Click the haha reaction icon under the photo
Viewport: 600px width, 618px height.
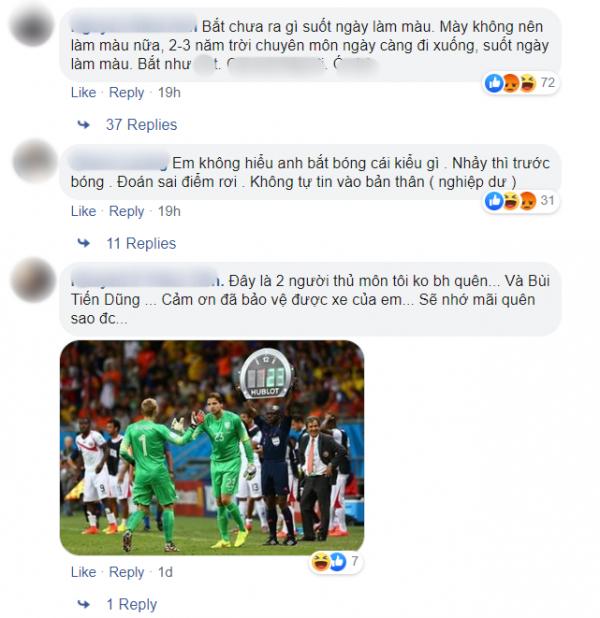pos(320,561)
